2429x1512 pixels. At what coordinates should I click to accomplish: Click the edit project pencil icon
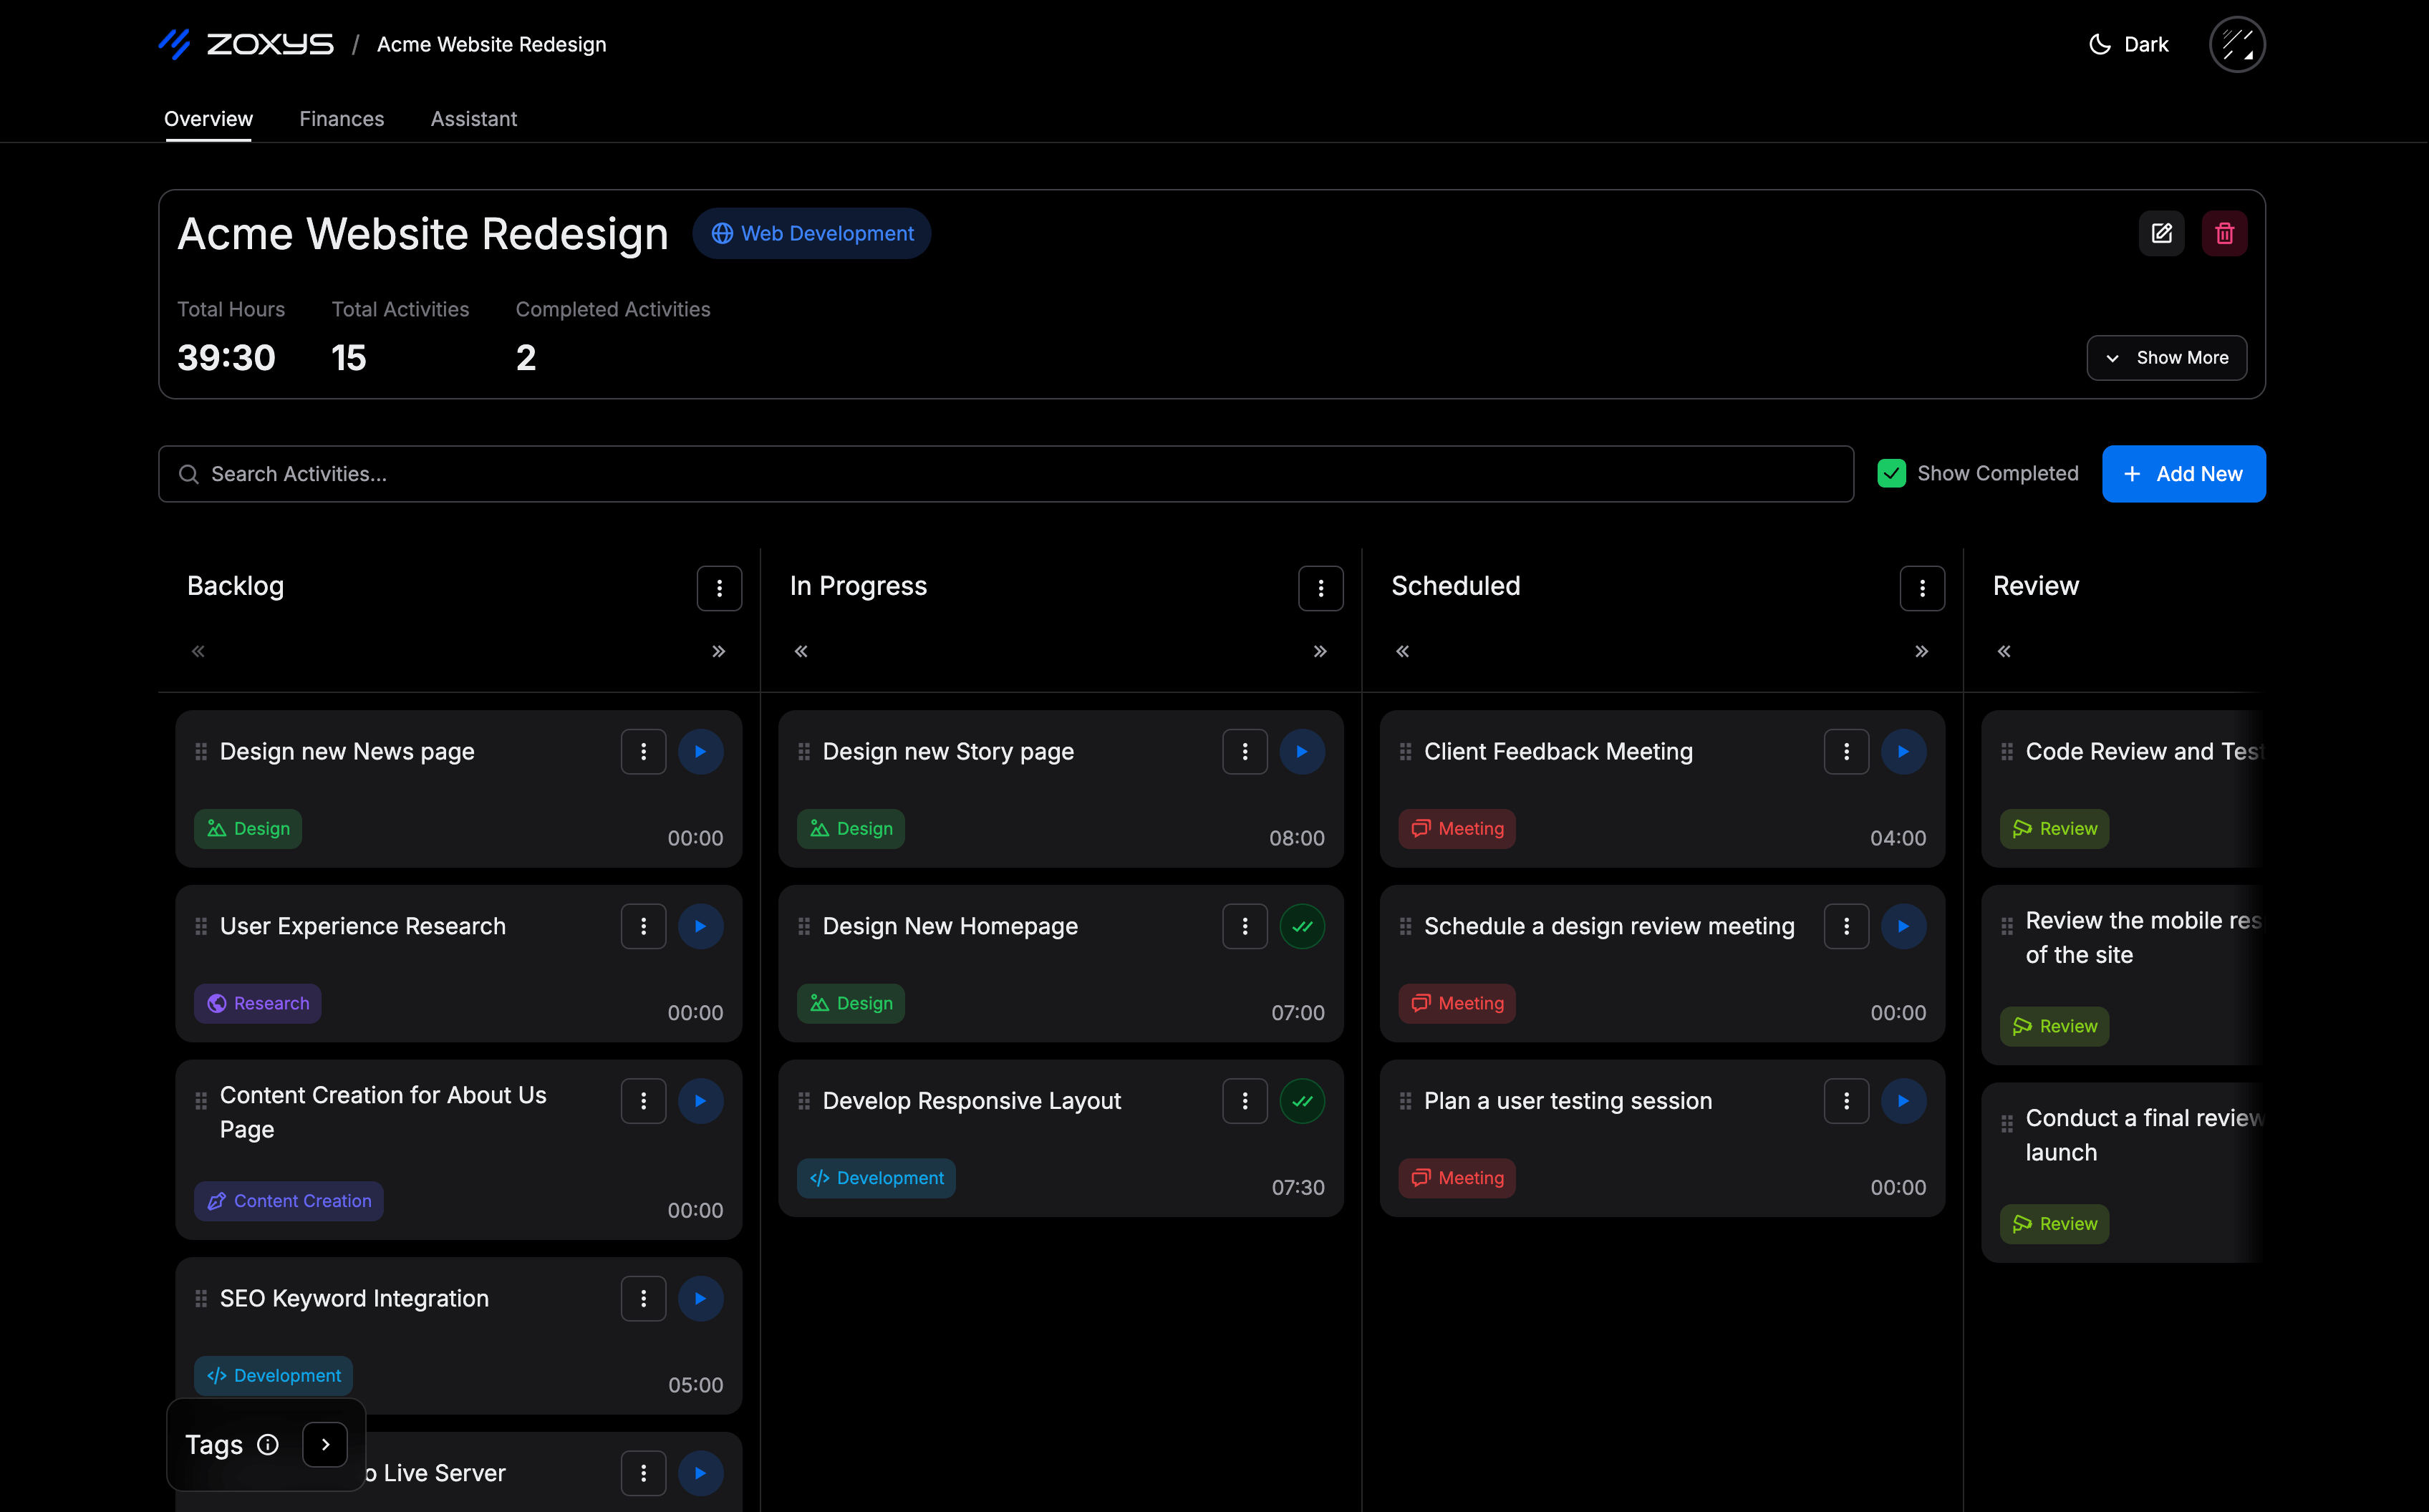point(2162,233)
